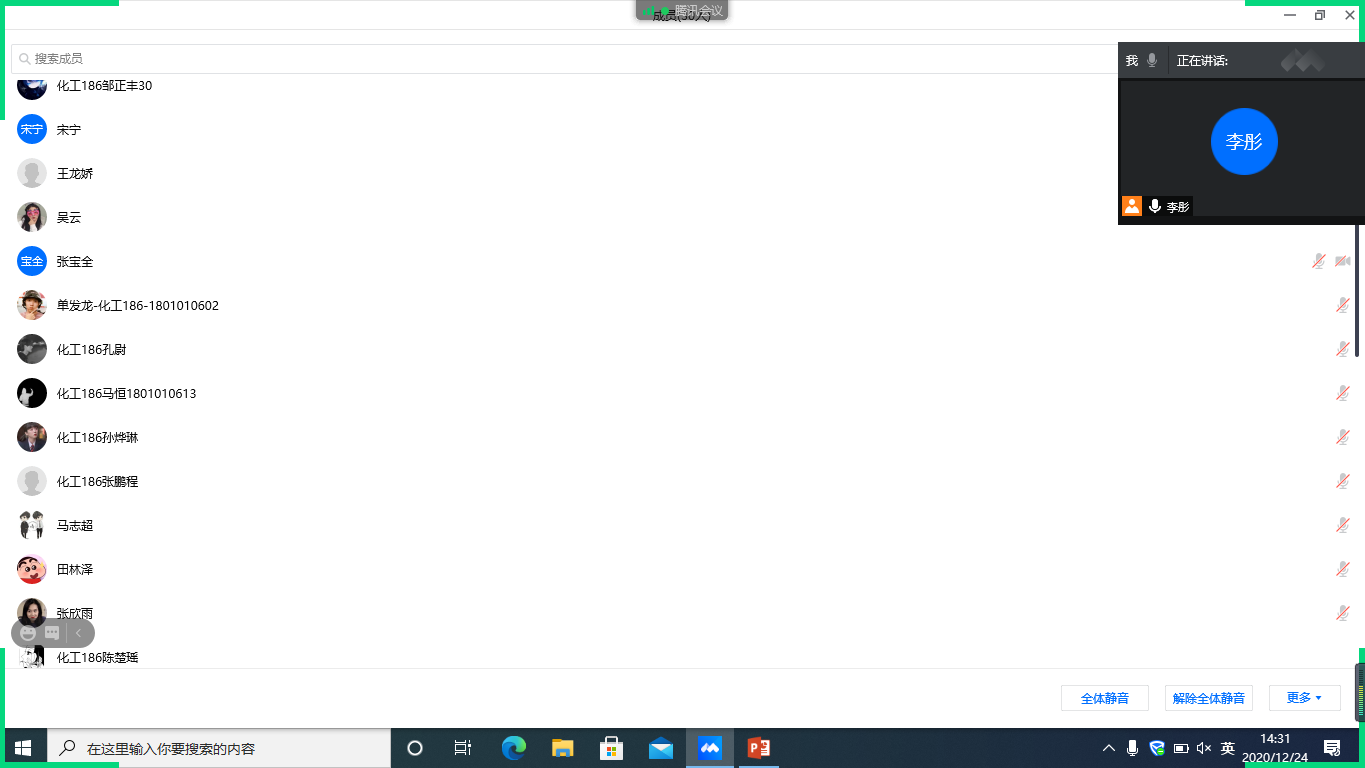Image resolution: width=1365 pixels, height=768 pixels.
Task: Open Microsoft Store from taskbar
Action: pos(612,748)
